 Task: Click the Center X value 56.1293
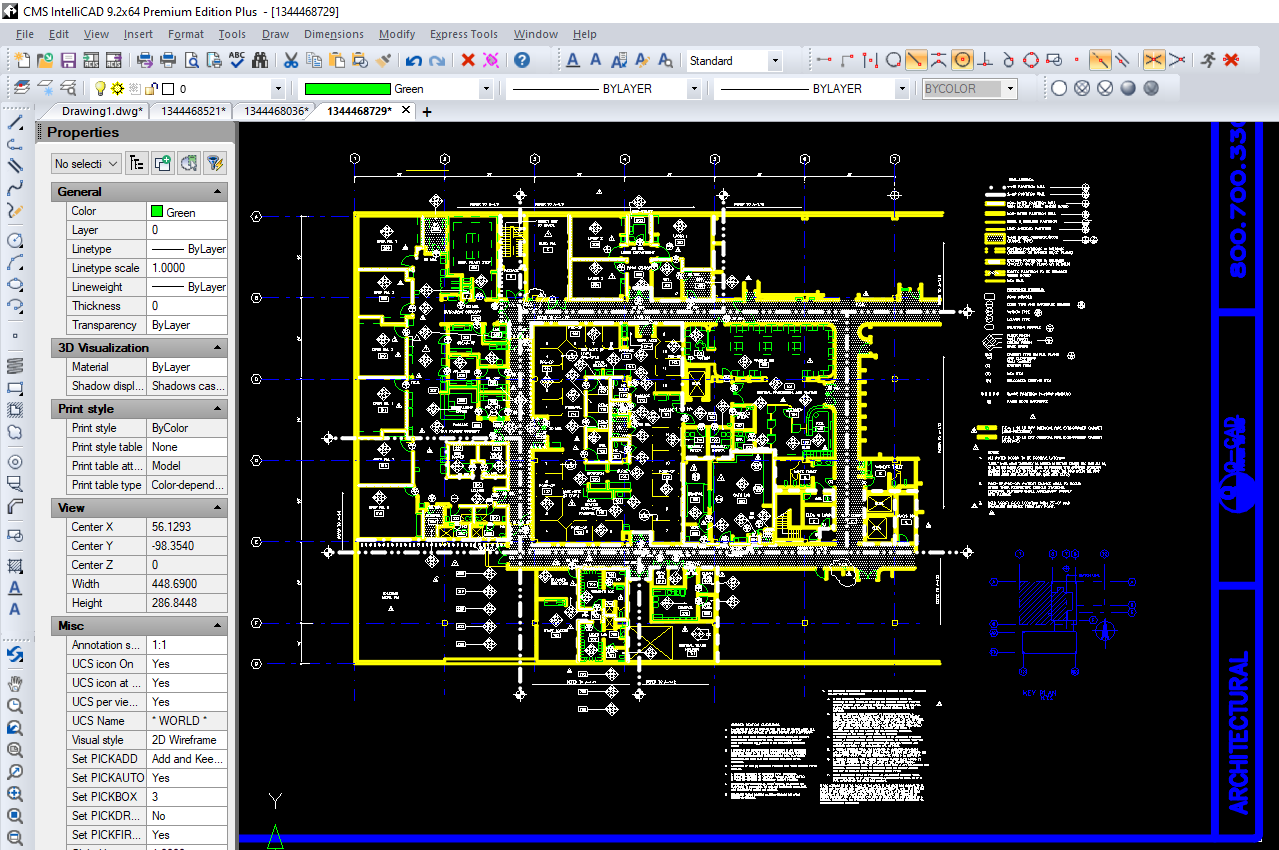(x=187, y=527)
